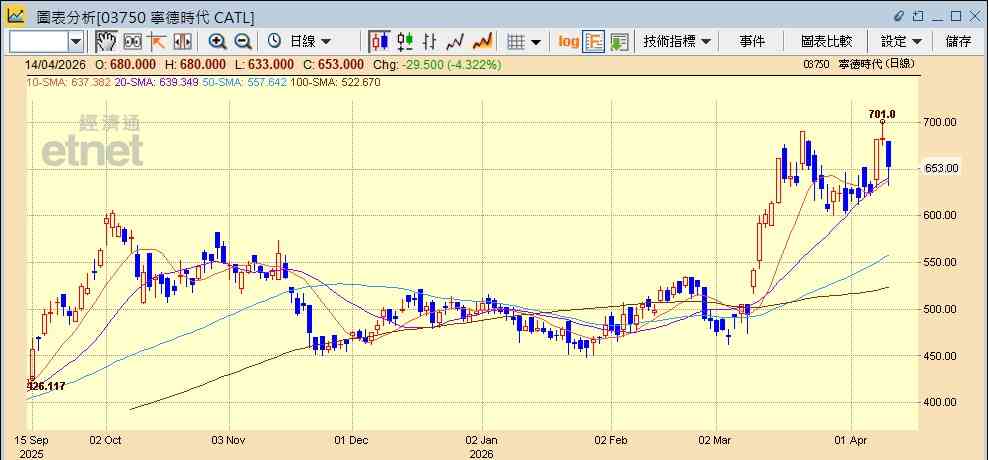
Task: Click the 儲存 save button
Action: pyautogui.click(x=958, y=42)
